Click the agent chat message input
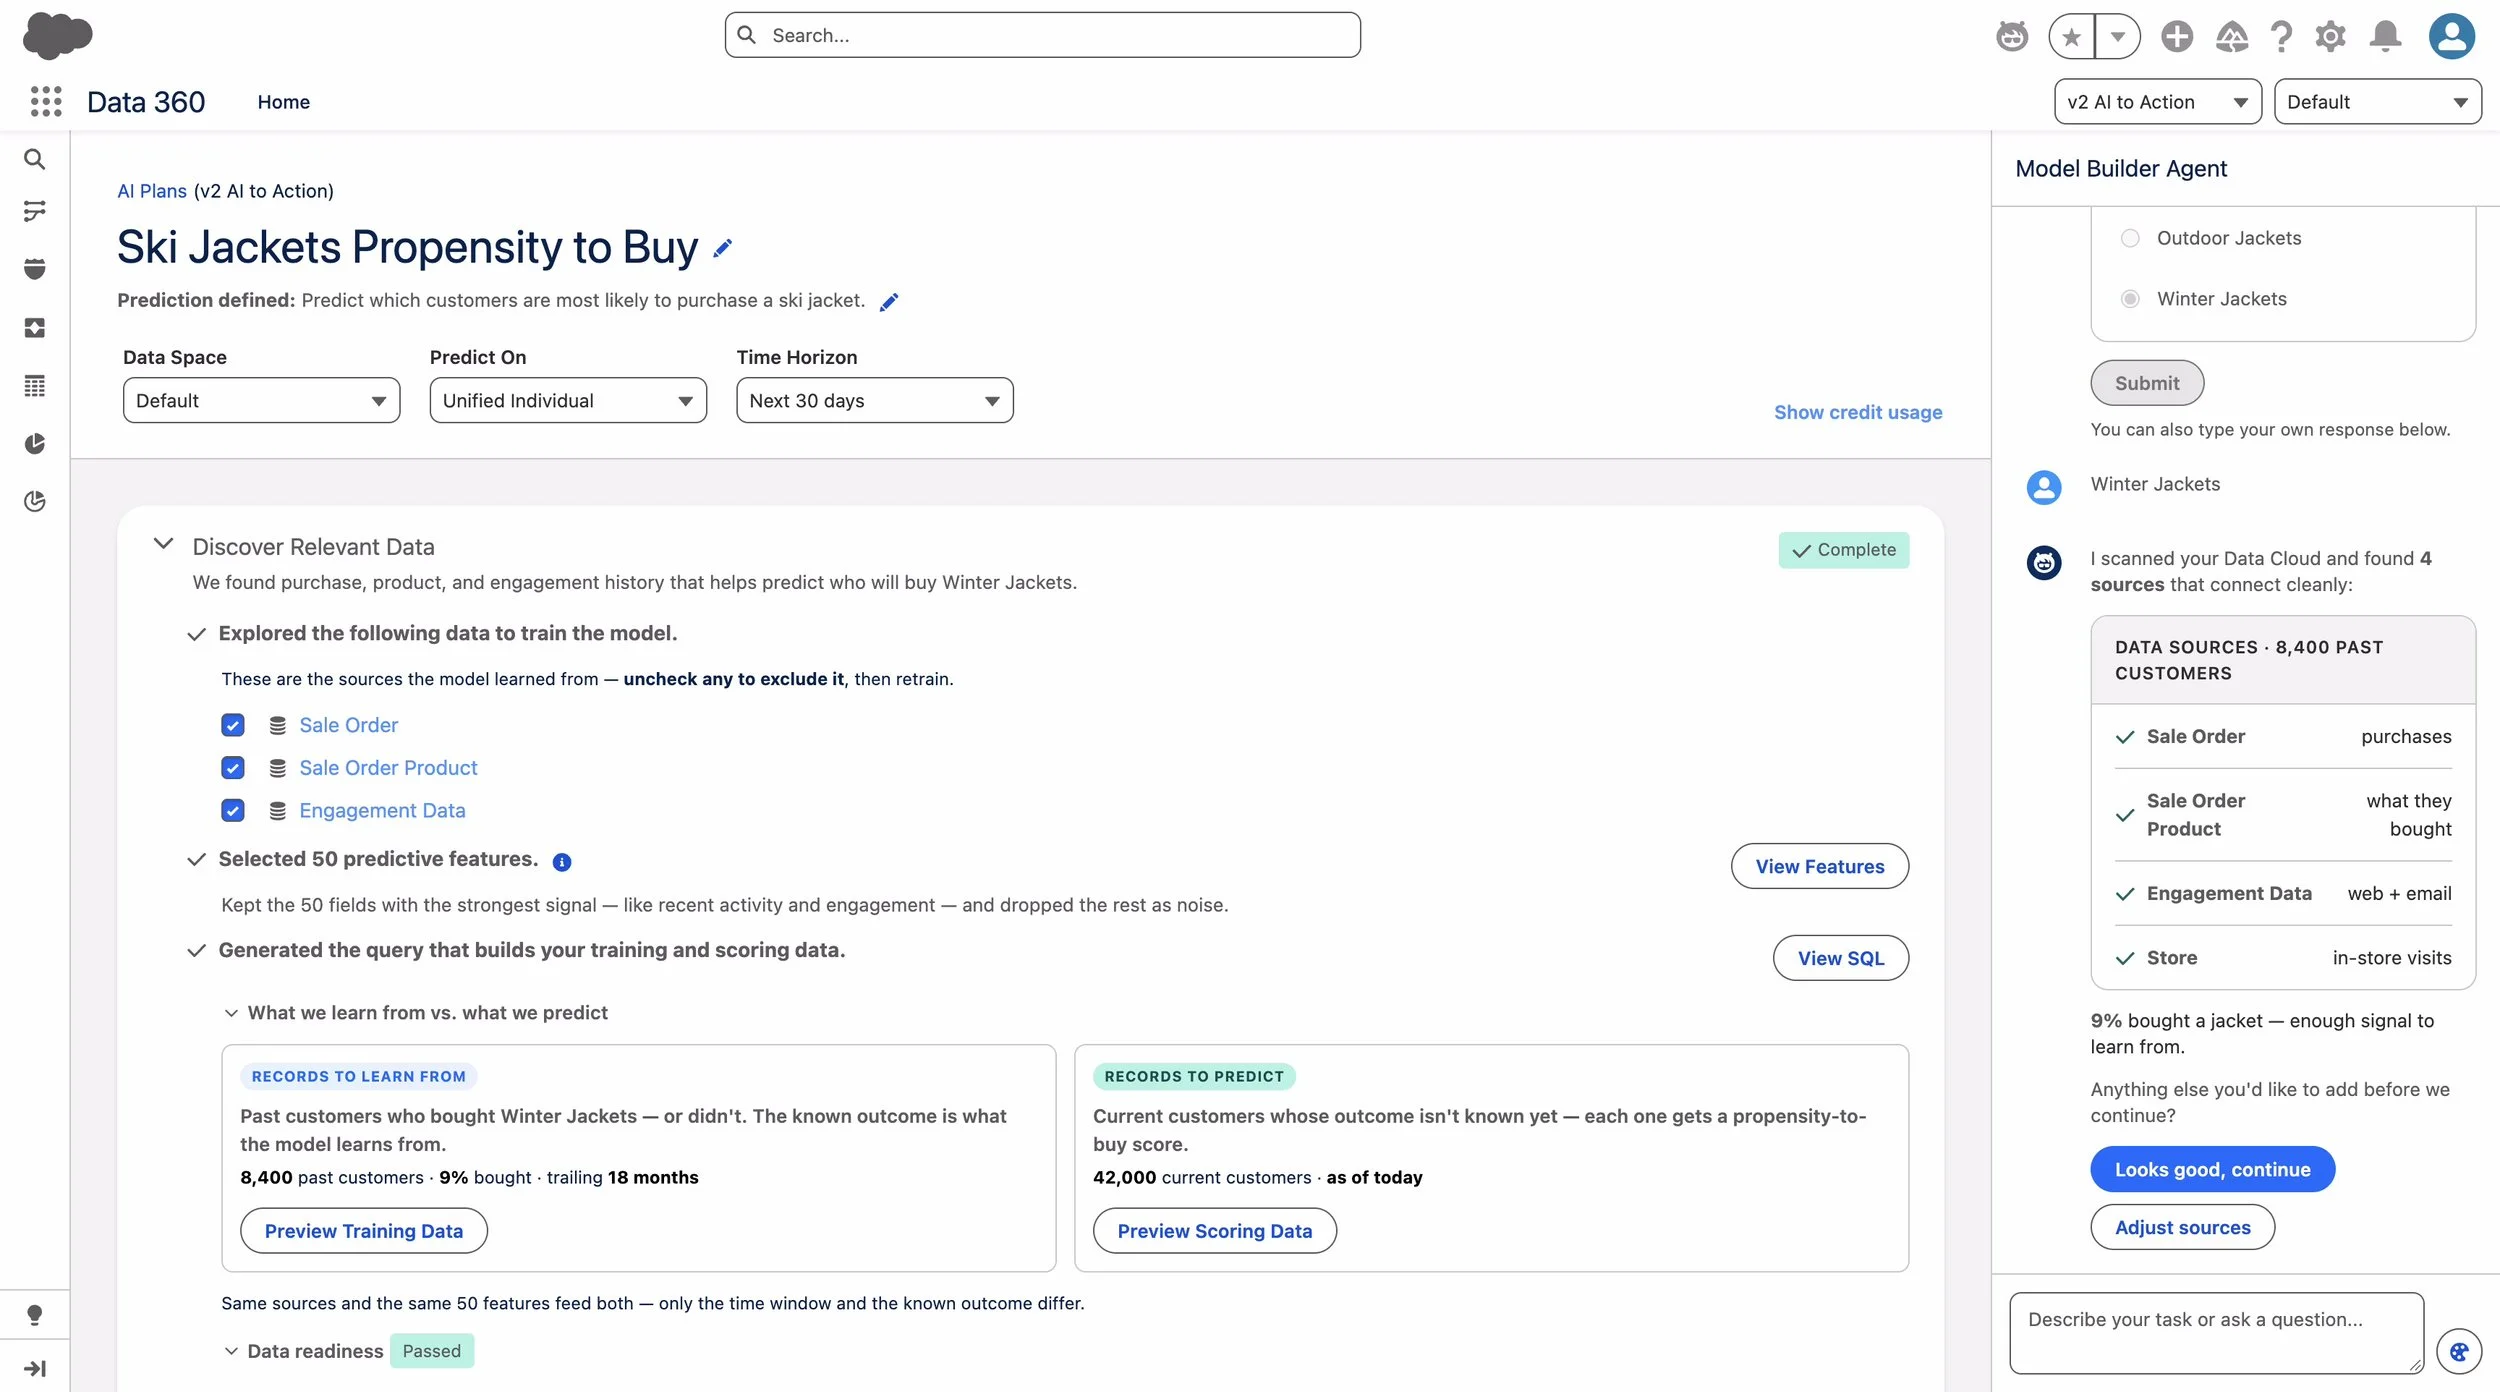Screen dimensions: 2500x1392 (x=2216, y=1333)
